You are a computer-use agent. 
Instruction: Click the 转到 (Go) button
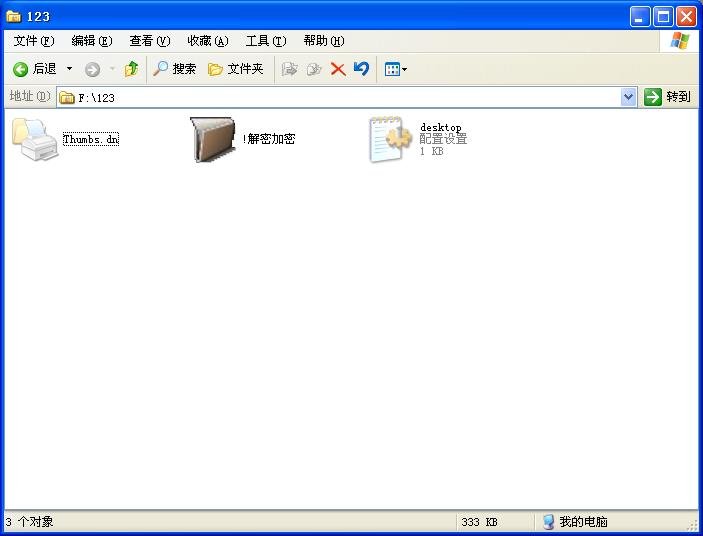(x=668, y=97)
